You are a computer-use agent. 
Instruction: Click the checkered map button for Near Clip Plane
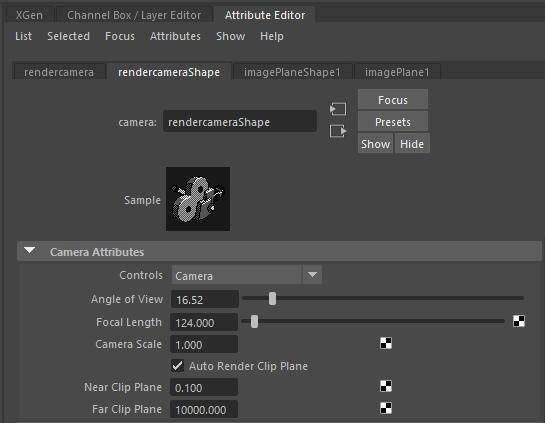click(386, 386)
